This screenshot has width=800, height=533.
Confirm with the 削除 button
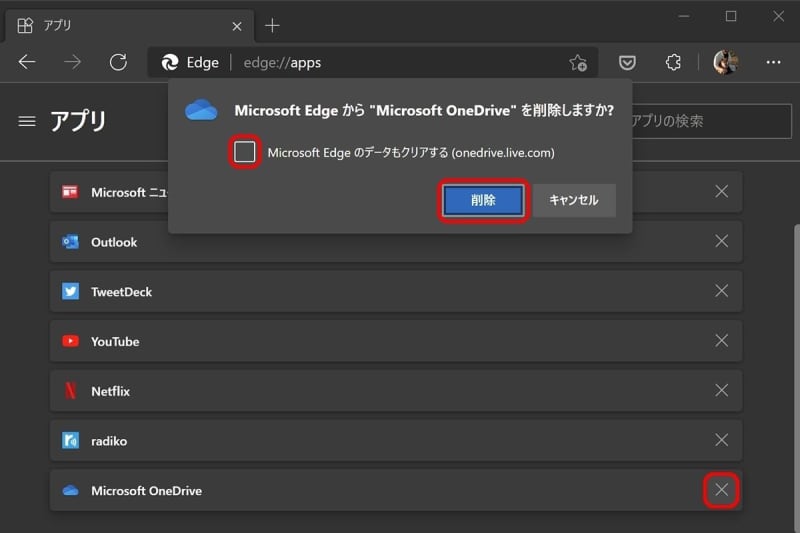coord(483,200)
